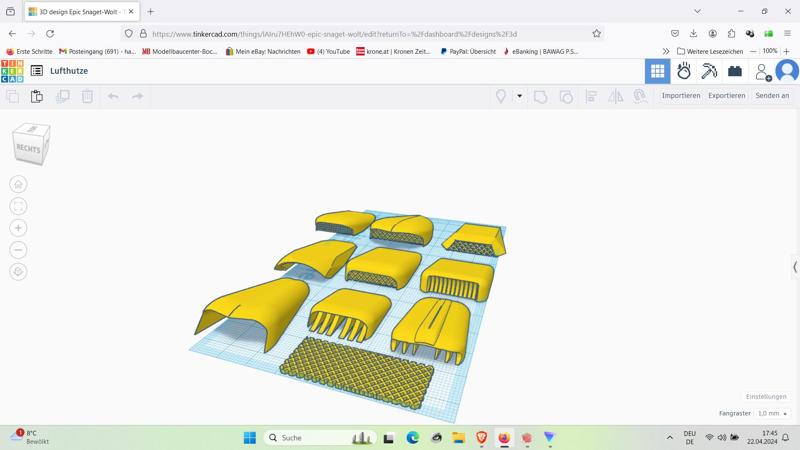The width and height of the screenshot is (800, 450).
Task: Fit all objects in view
Action: pos(18,206)
